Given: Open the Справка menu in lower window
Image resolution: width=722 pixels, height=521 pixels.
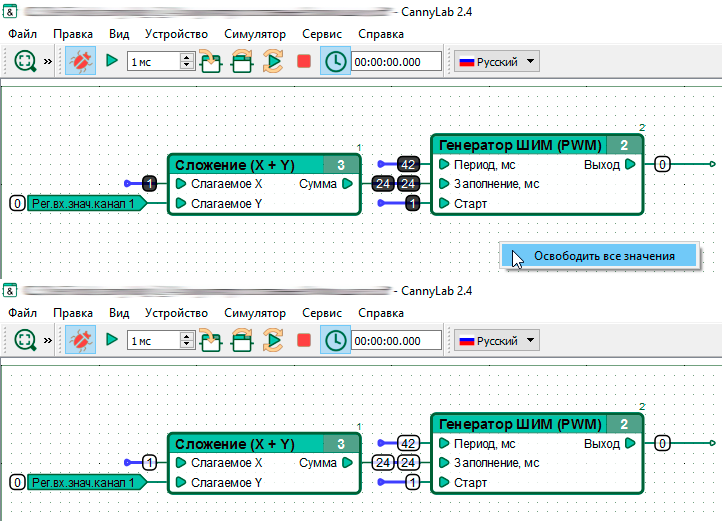Looking at the screenshot, I should 381,313.
